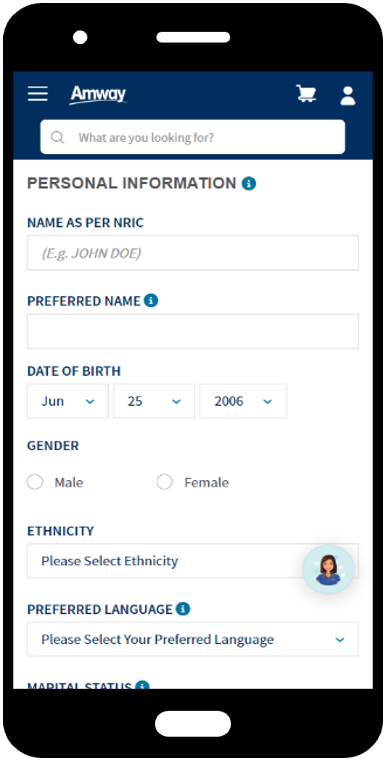The width and height of the screenshot is (387, 762).
Task: Click the product search box
Action: [x=193, y=137]
